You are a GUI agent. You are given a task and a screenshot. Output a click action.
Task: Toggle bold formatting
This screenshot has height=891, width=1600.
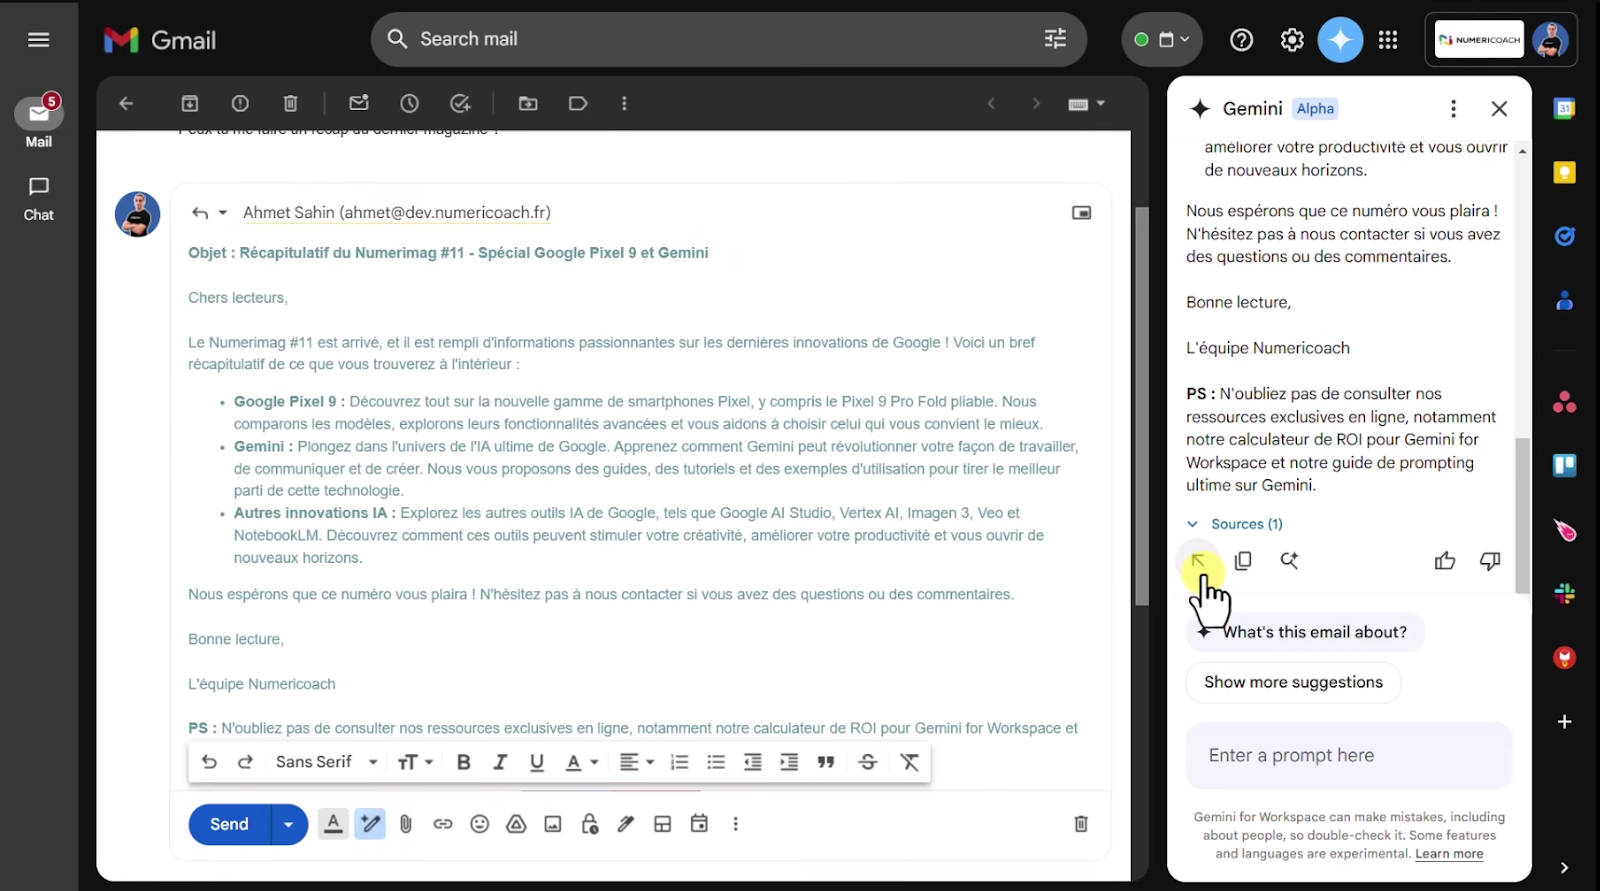(463, 762)
